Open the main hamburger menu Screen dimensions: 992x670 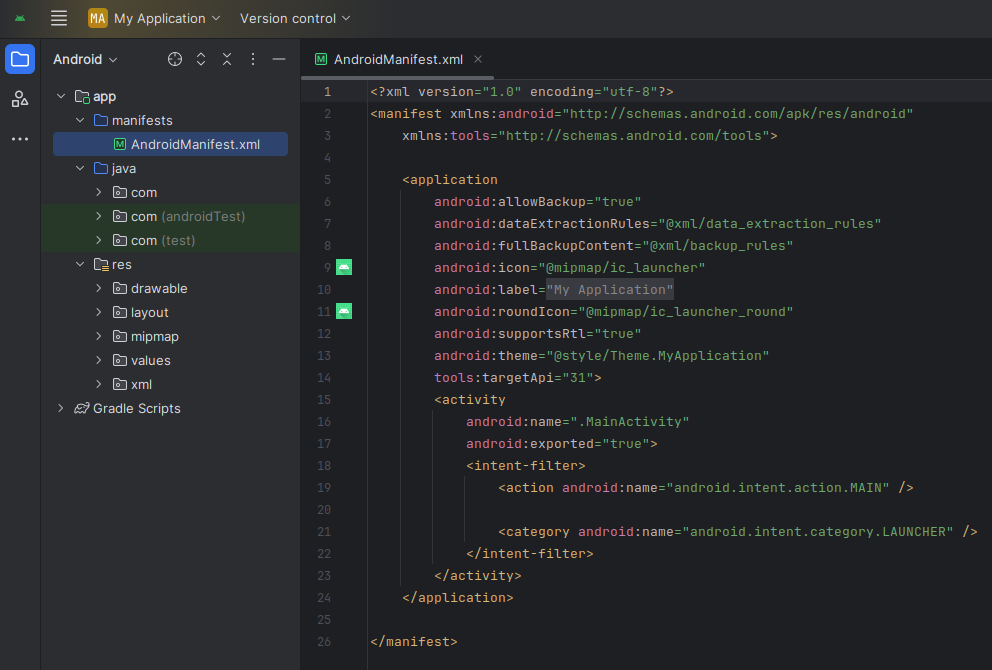tap(59, 18)
